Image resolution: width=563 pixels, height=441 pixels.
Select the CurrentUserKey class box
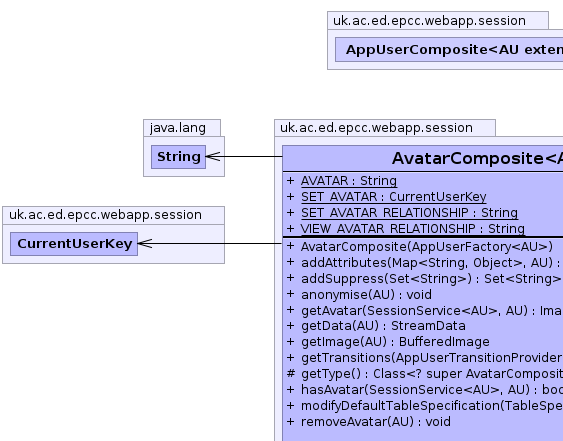(x=74, y=244)
